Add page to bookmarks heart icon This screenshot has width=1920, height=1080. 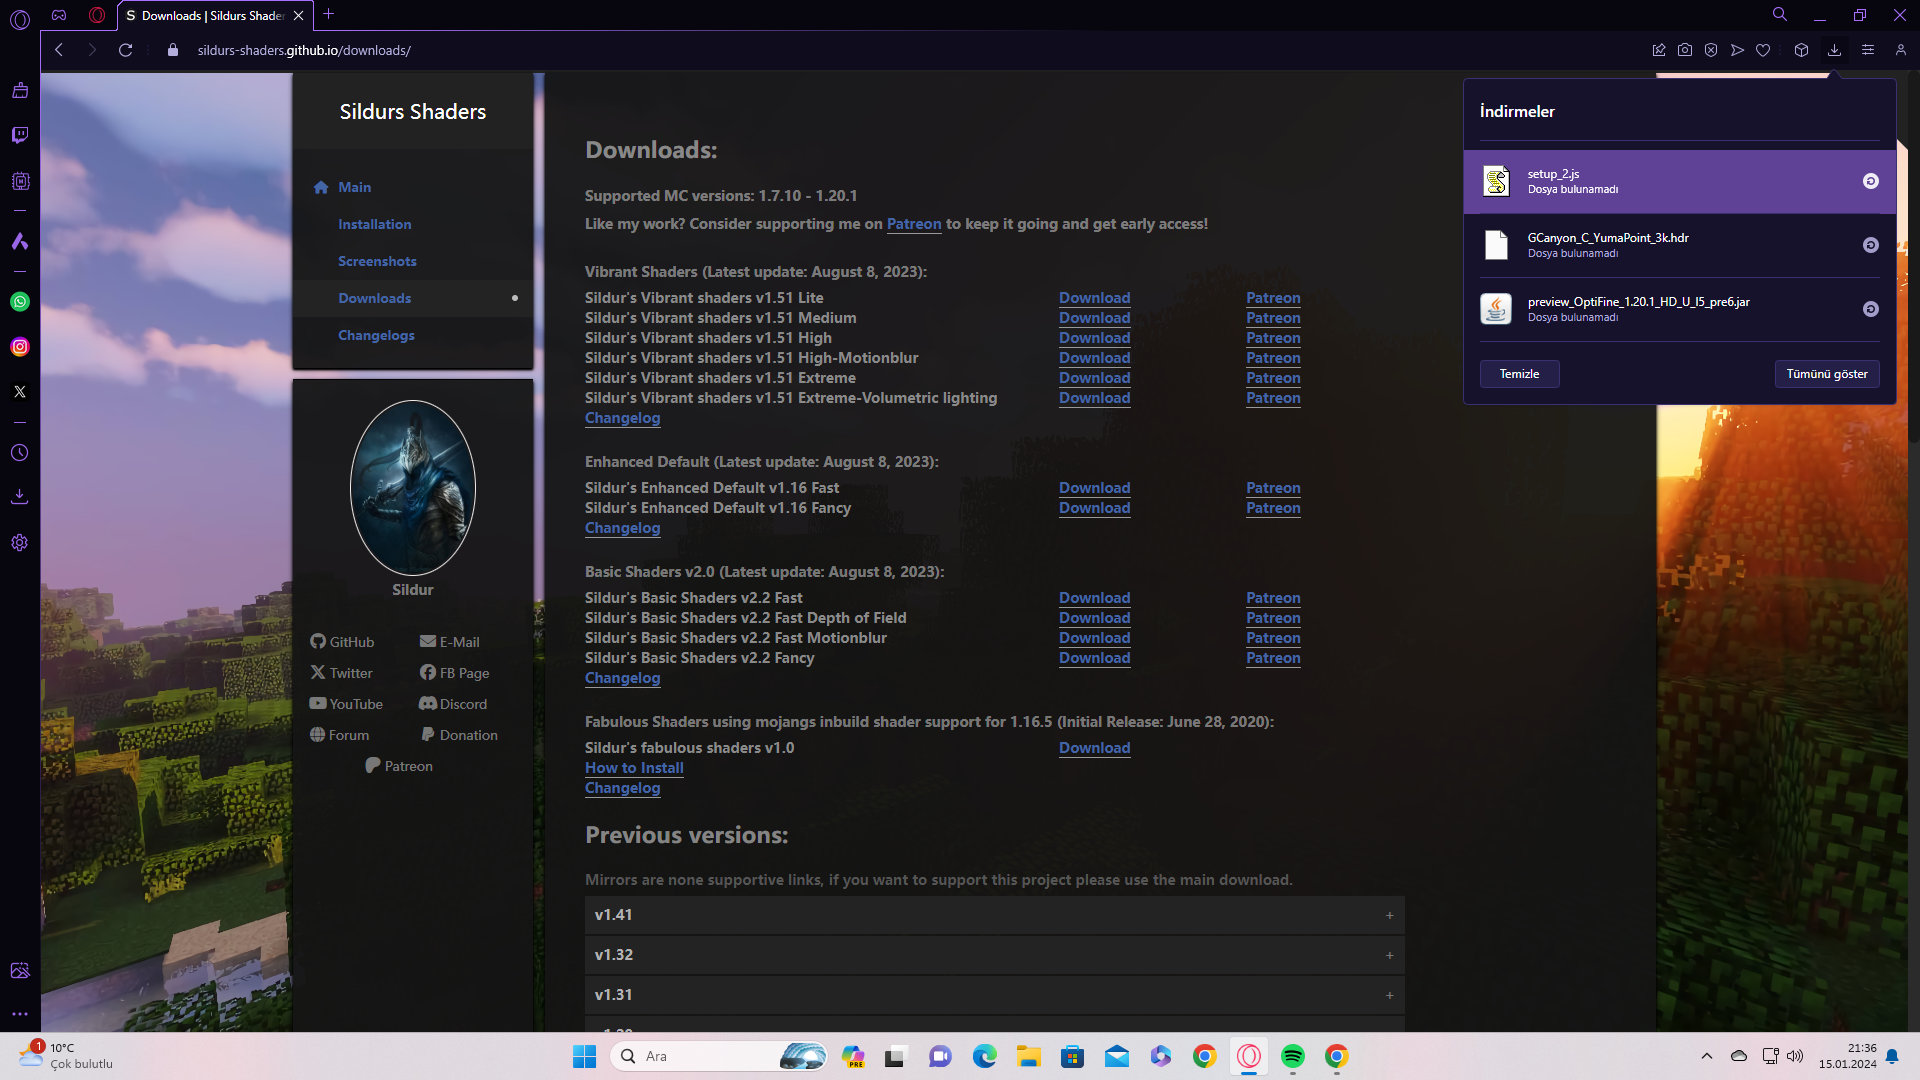tap(1763, 50)
